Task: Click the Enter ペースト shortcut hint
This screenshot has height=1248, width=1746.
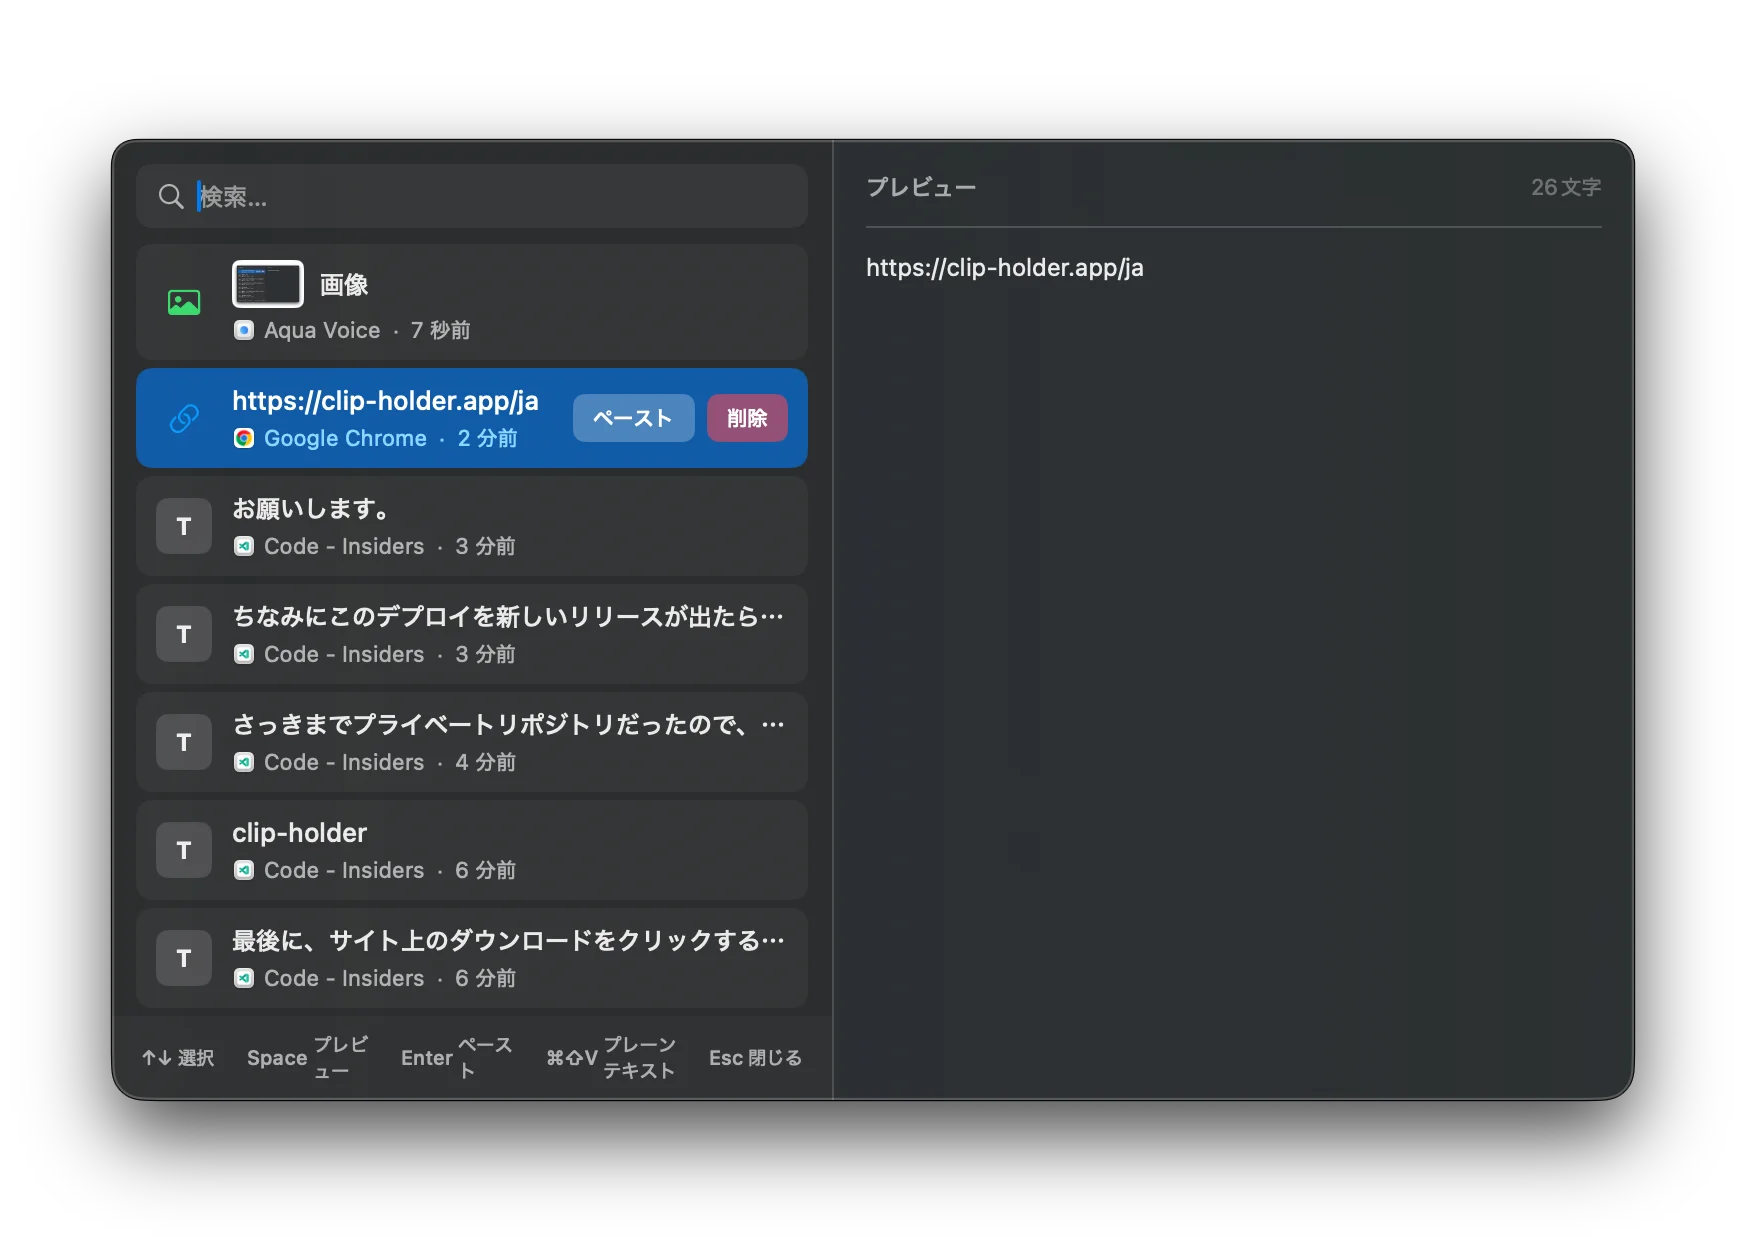Action: pyautogui.click(x=457, y=1058)
